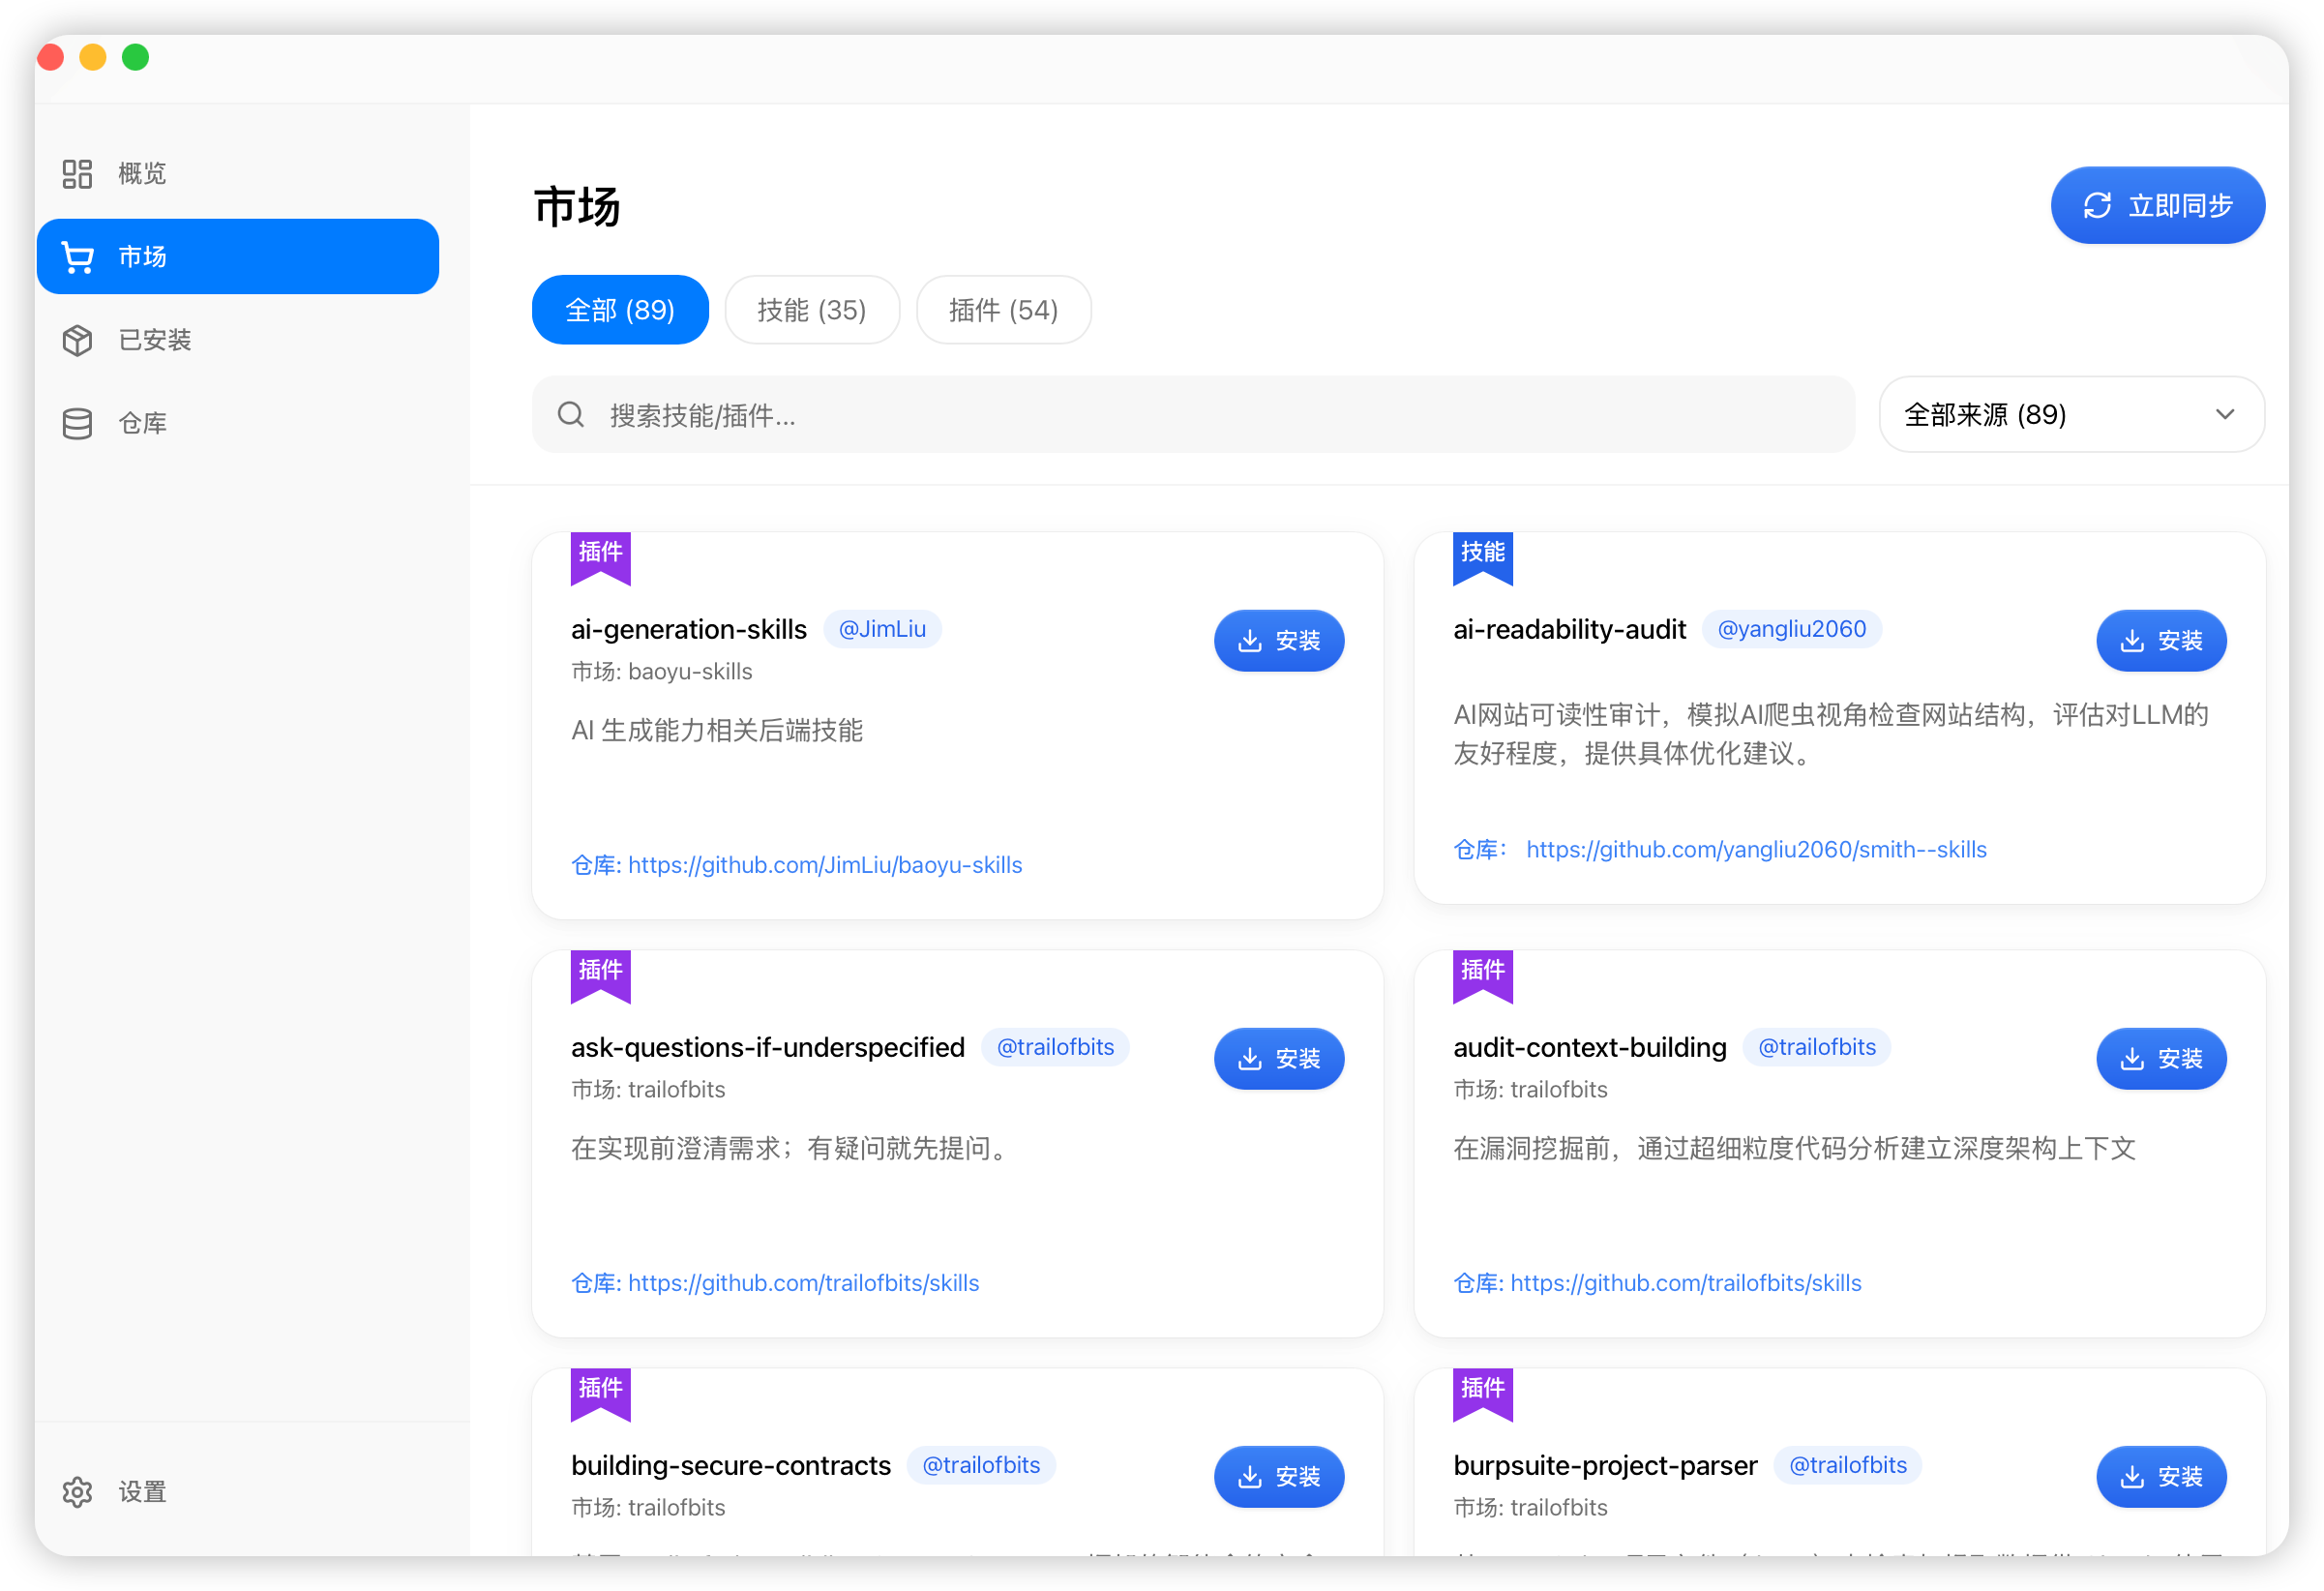The width and height of the screenshot is (2324, 1591).
Task: Click the installed package box icon
Action: pos(77,340)
